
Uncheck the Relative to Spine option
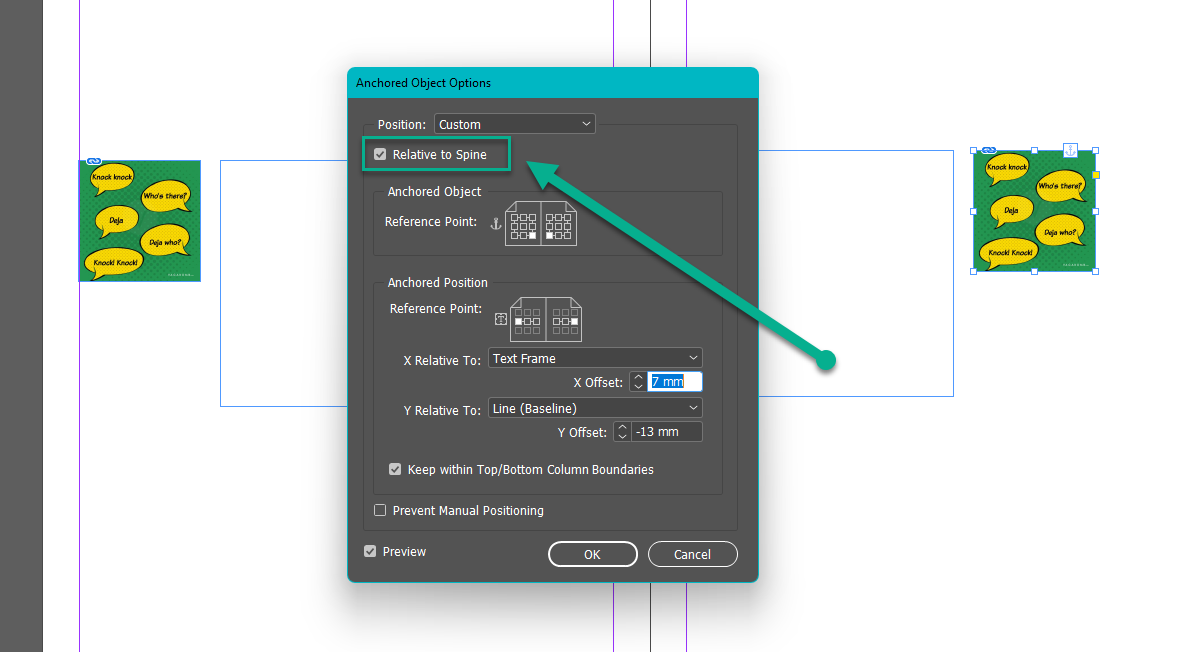tap(380, 154)
